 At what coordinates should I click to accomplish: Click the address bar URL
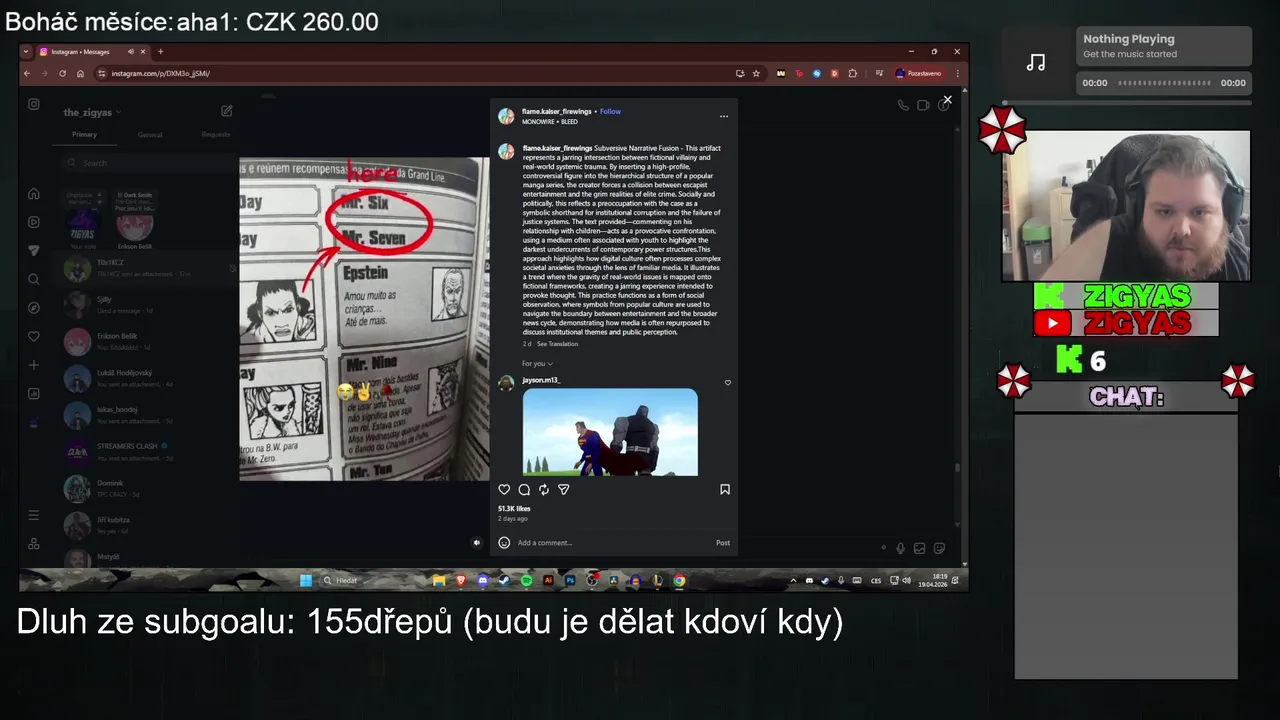click(x=160, y=73)
